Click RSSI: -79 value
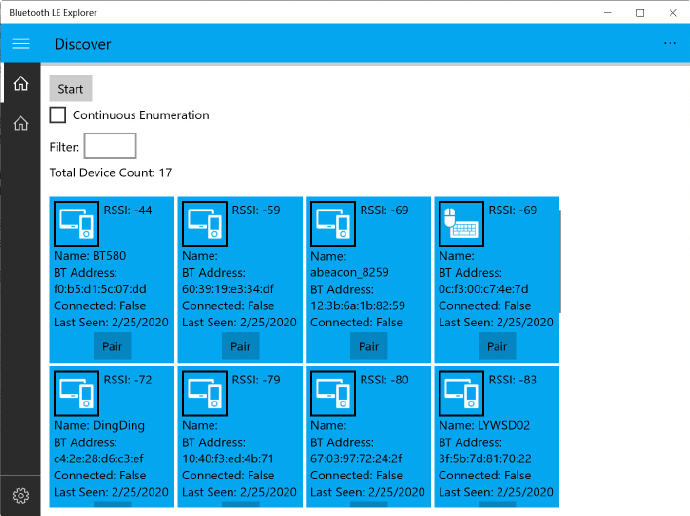690x516 pixels. coord(256,380)
